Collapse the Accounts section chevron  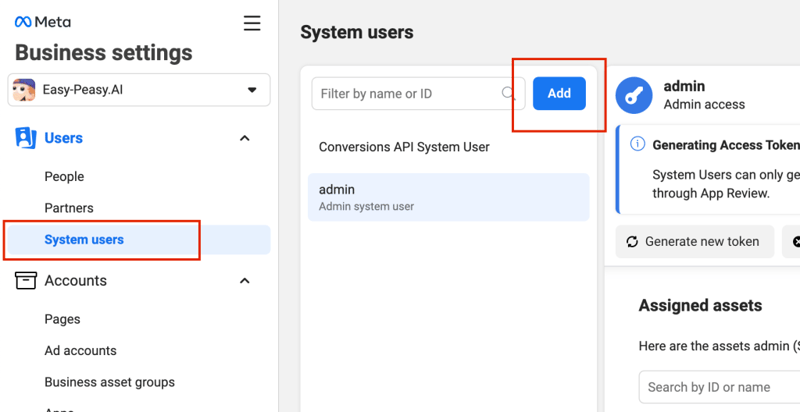(x=245, y=281)
